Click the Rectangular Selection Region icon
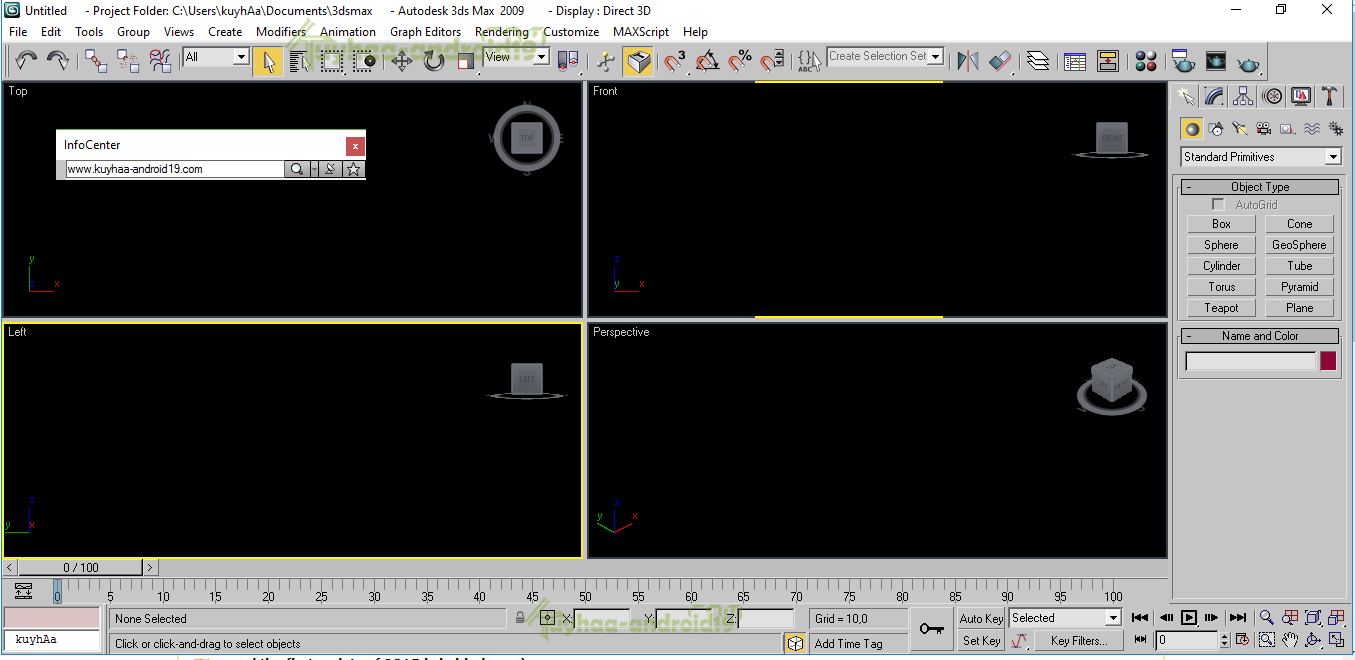The width and height of the screenshot is (1355, 660). point(331,61)
